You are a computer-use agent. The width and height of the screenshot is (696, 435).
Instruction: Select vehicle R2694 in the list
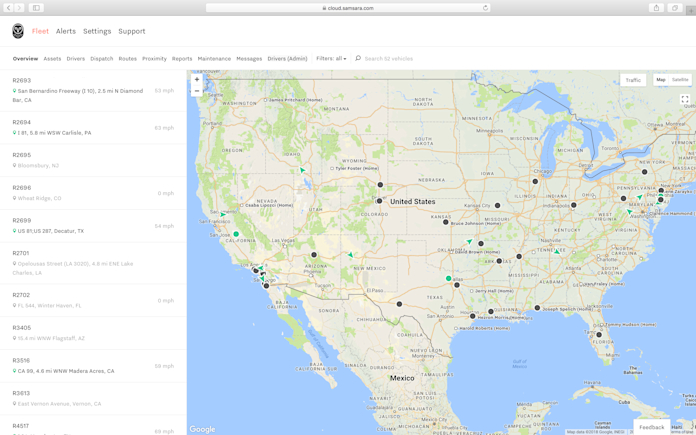pos(93,128)
